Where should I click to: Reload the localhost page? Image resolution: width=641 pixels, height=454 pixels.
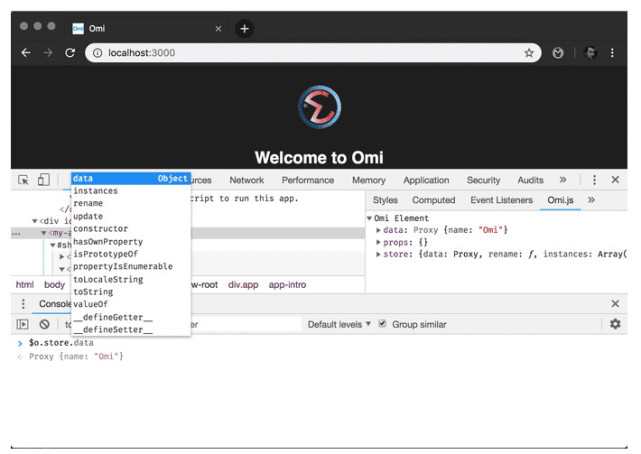tap(70, 53)
